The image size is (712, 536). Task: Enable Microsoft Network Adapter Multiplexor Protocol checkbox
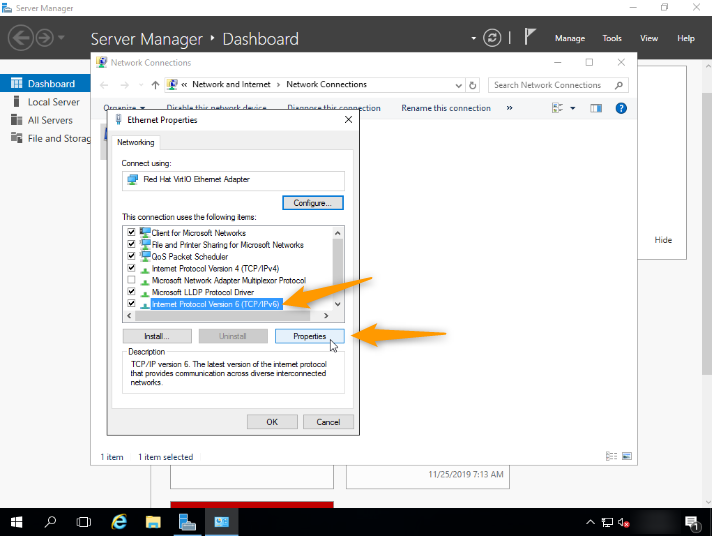point(131,280)
